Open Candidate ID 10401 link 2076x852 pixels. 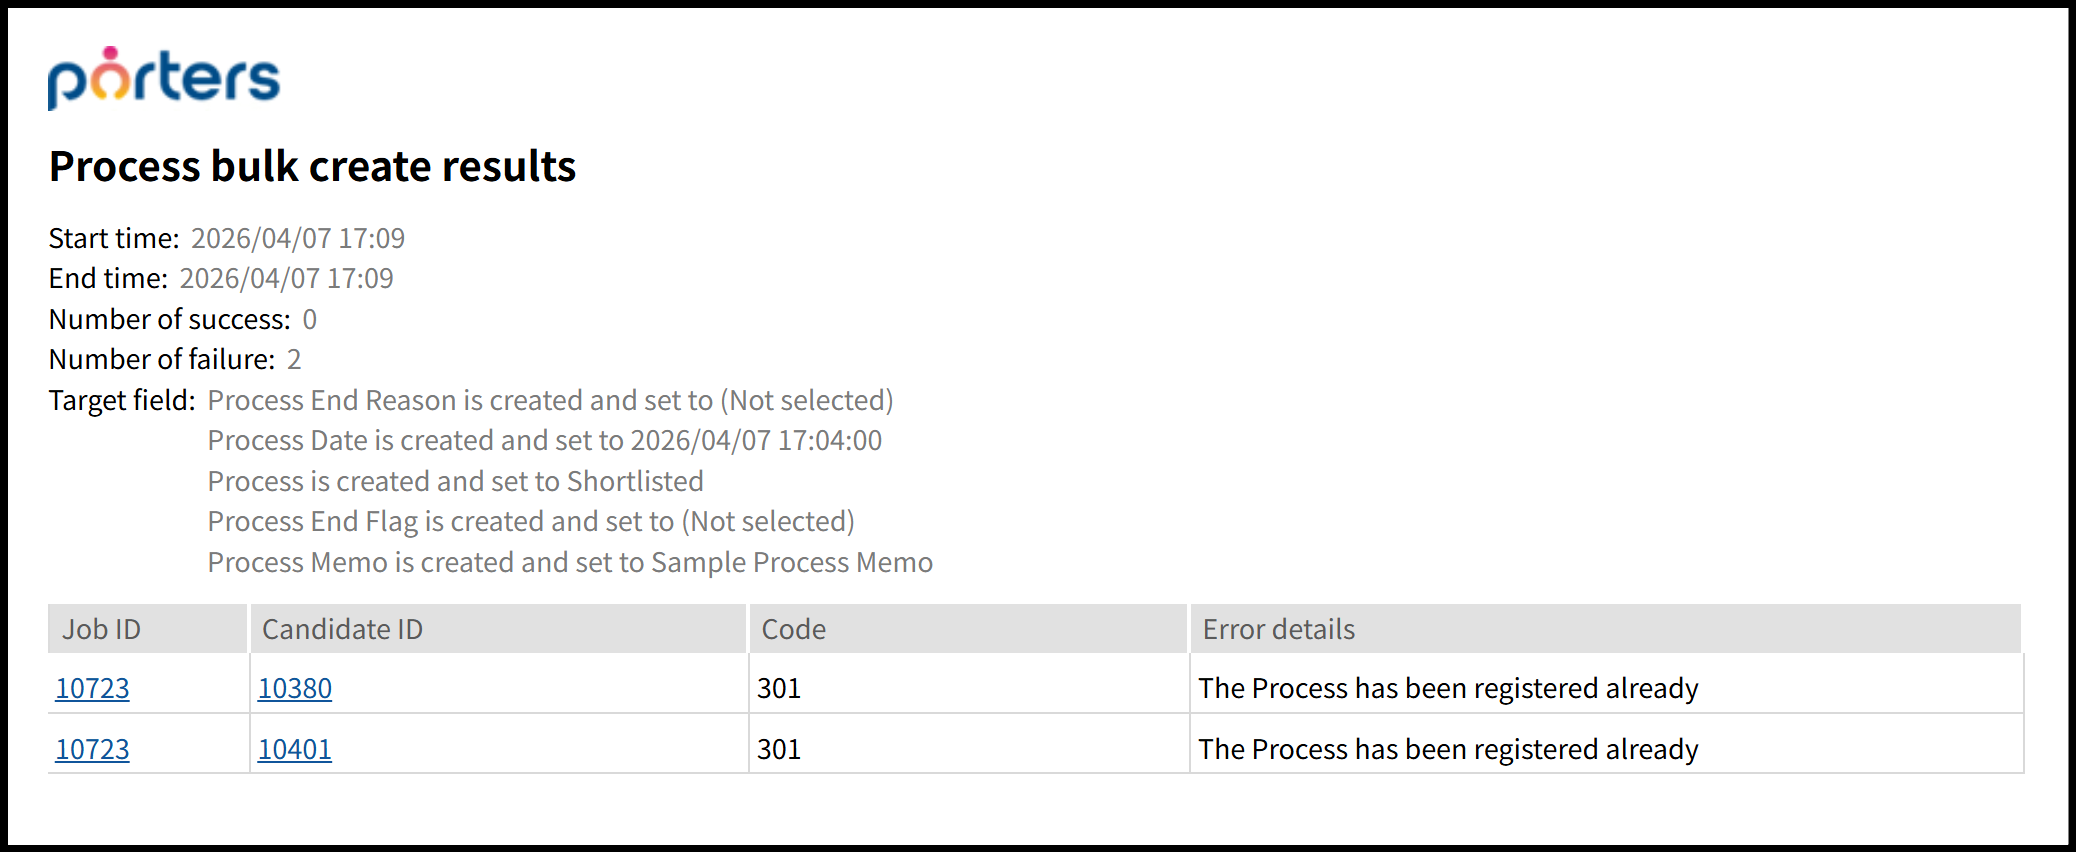[295, 749]
